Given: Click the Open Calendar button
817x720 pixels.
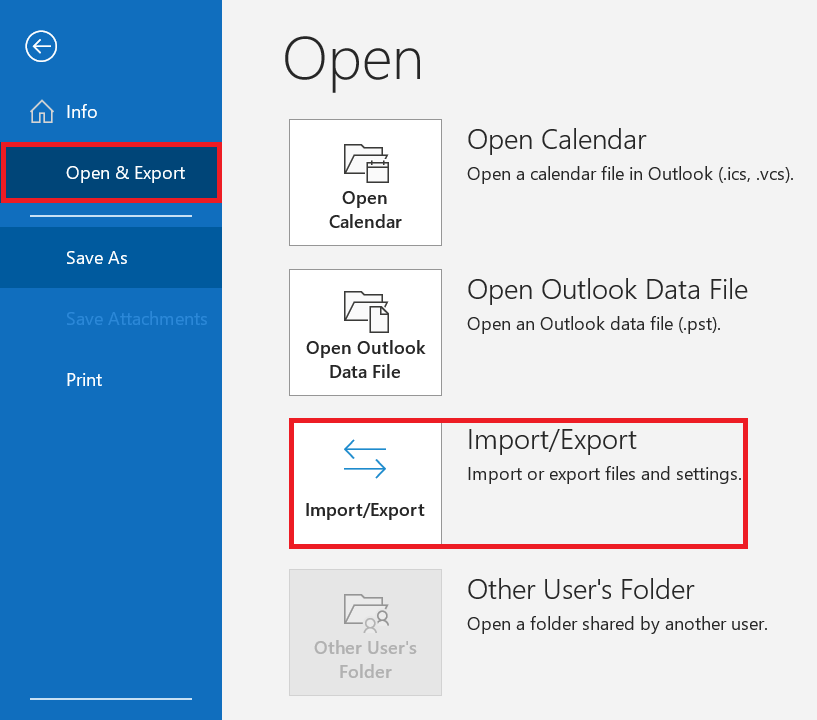Looking at the screenshot, I should 365,182.
